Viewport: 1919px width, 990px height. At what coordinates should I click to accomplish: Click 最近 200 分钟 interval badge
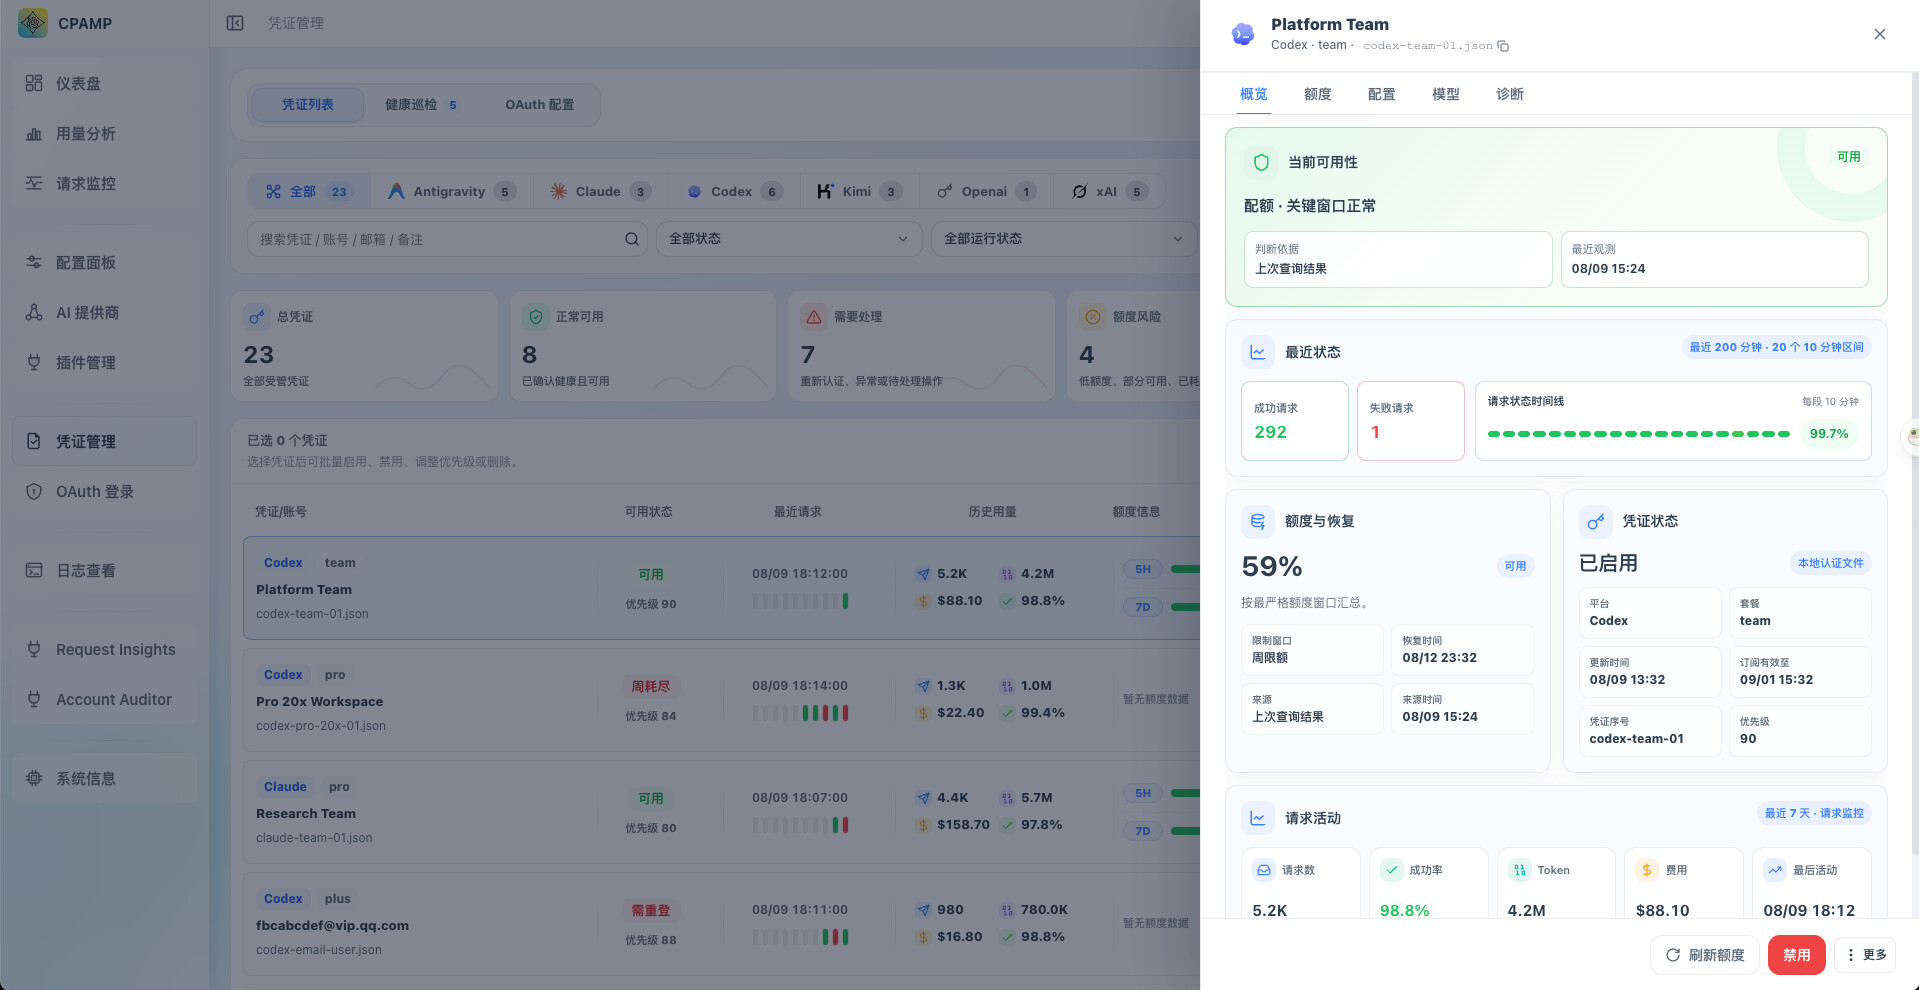pyautogui.click(x=1776, y=347)
